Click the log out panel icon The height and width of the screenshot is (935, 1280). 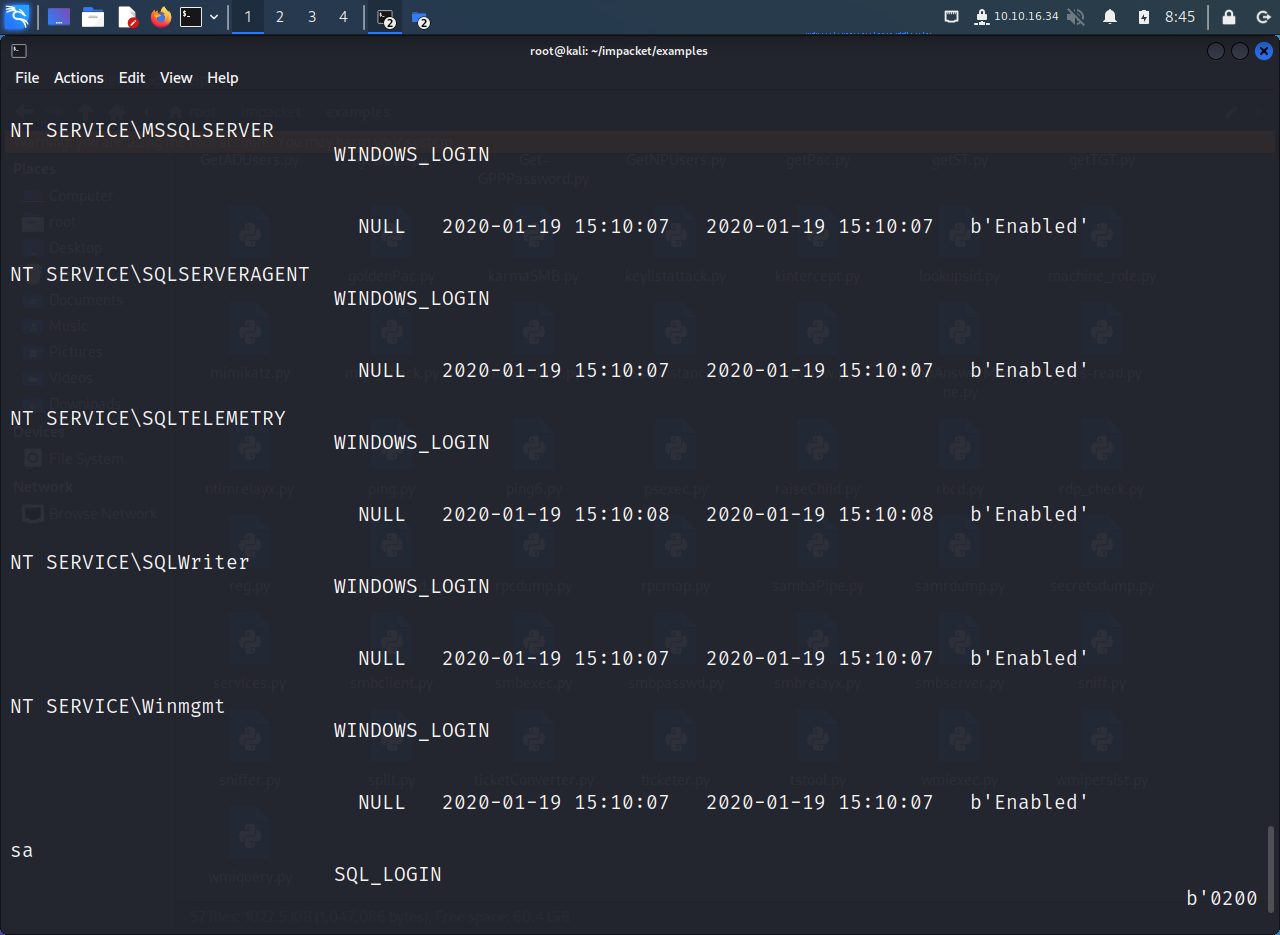pyautogui.click(x=1263, y=17)
